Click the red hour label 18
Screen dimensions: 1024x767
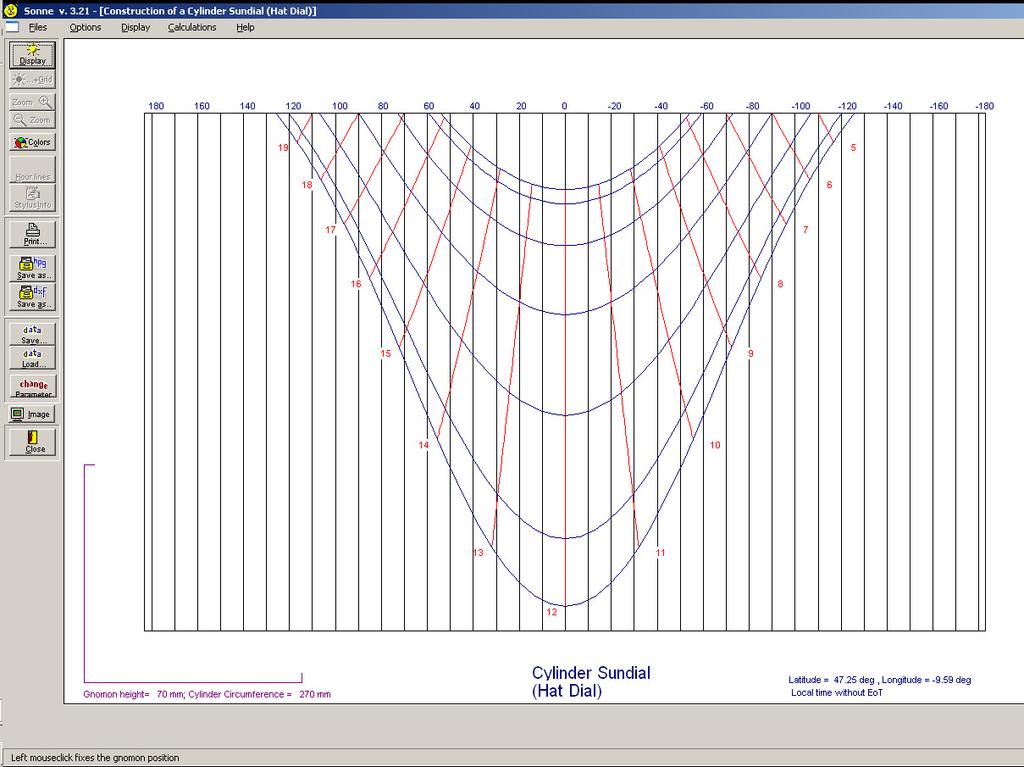pos(307,185)
